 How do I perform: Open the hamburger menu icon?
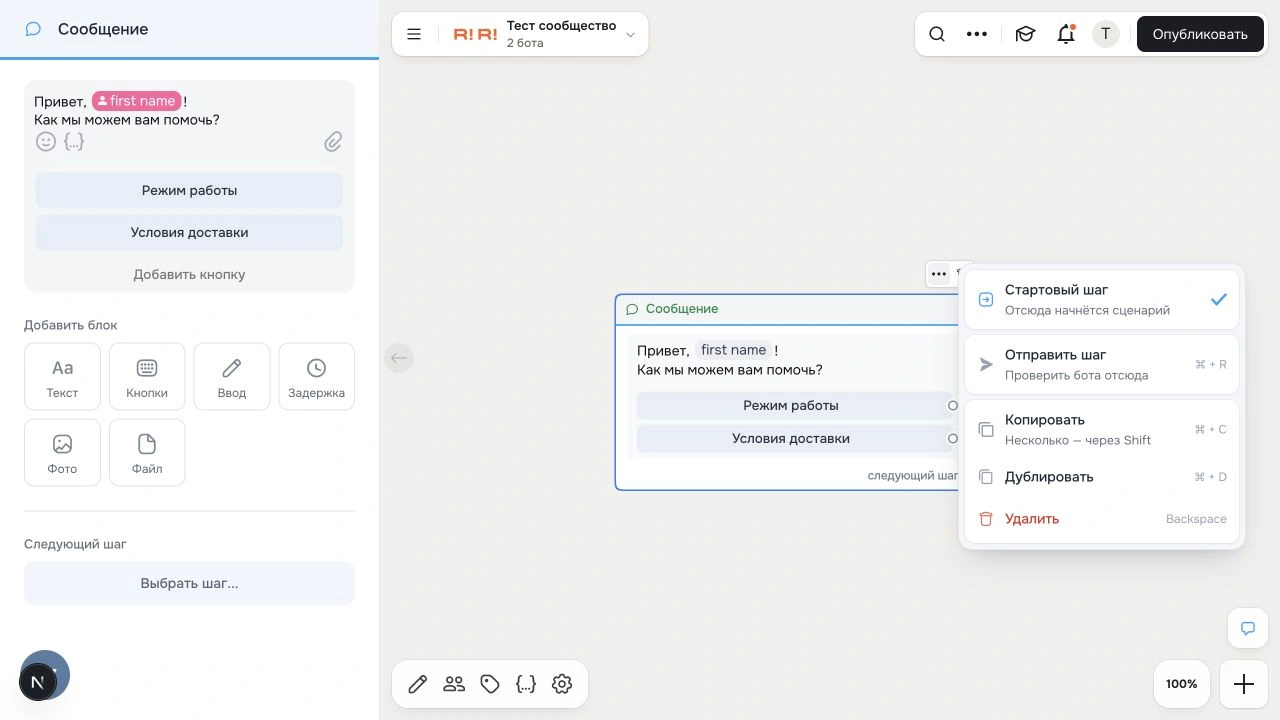click(x=414, y=34)
